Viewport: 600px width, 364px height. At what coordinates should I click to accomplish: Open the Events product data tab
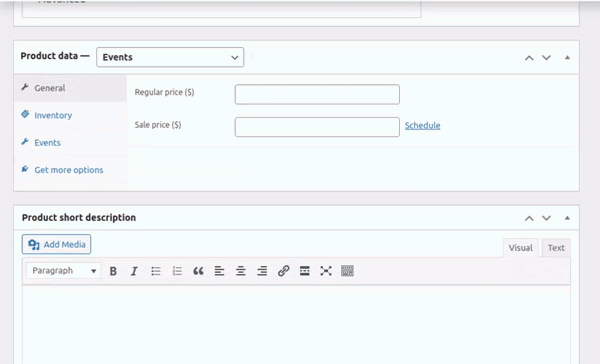70,142
